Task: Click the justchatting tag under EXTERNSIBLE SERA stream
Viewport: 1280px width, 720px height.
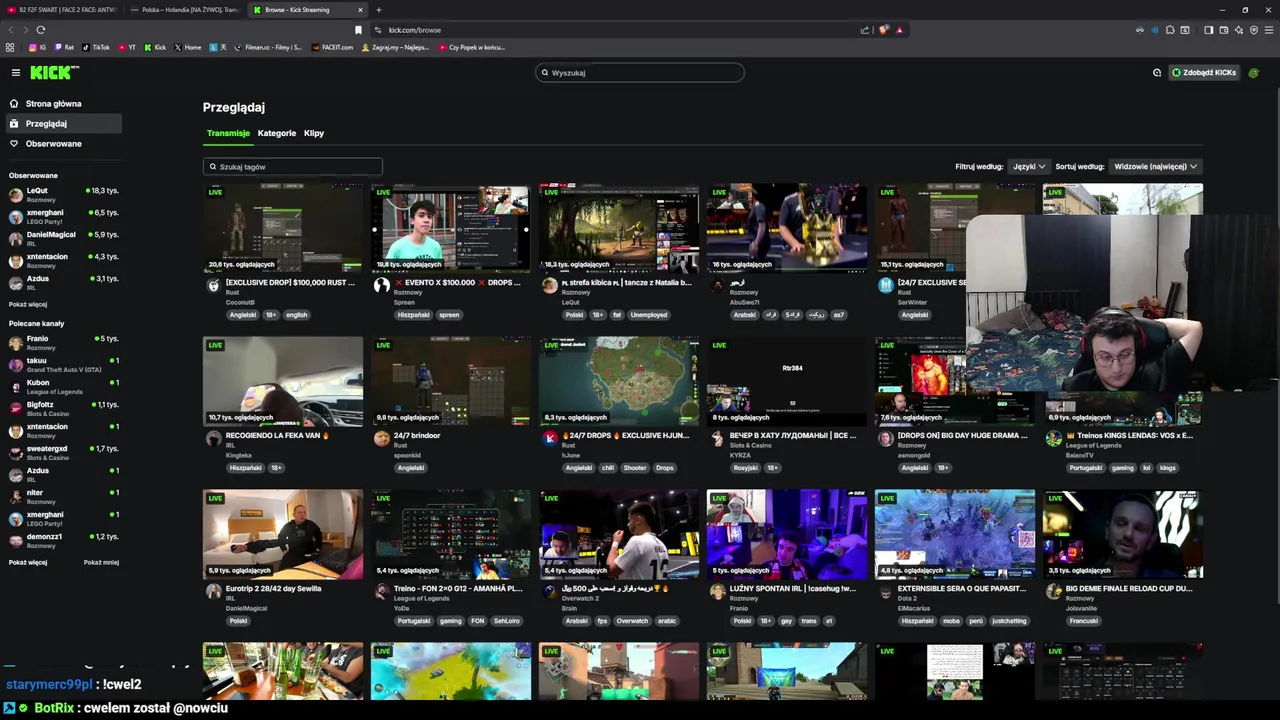Action: [x=1009, y=621]
